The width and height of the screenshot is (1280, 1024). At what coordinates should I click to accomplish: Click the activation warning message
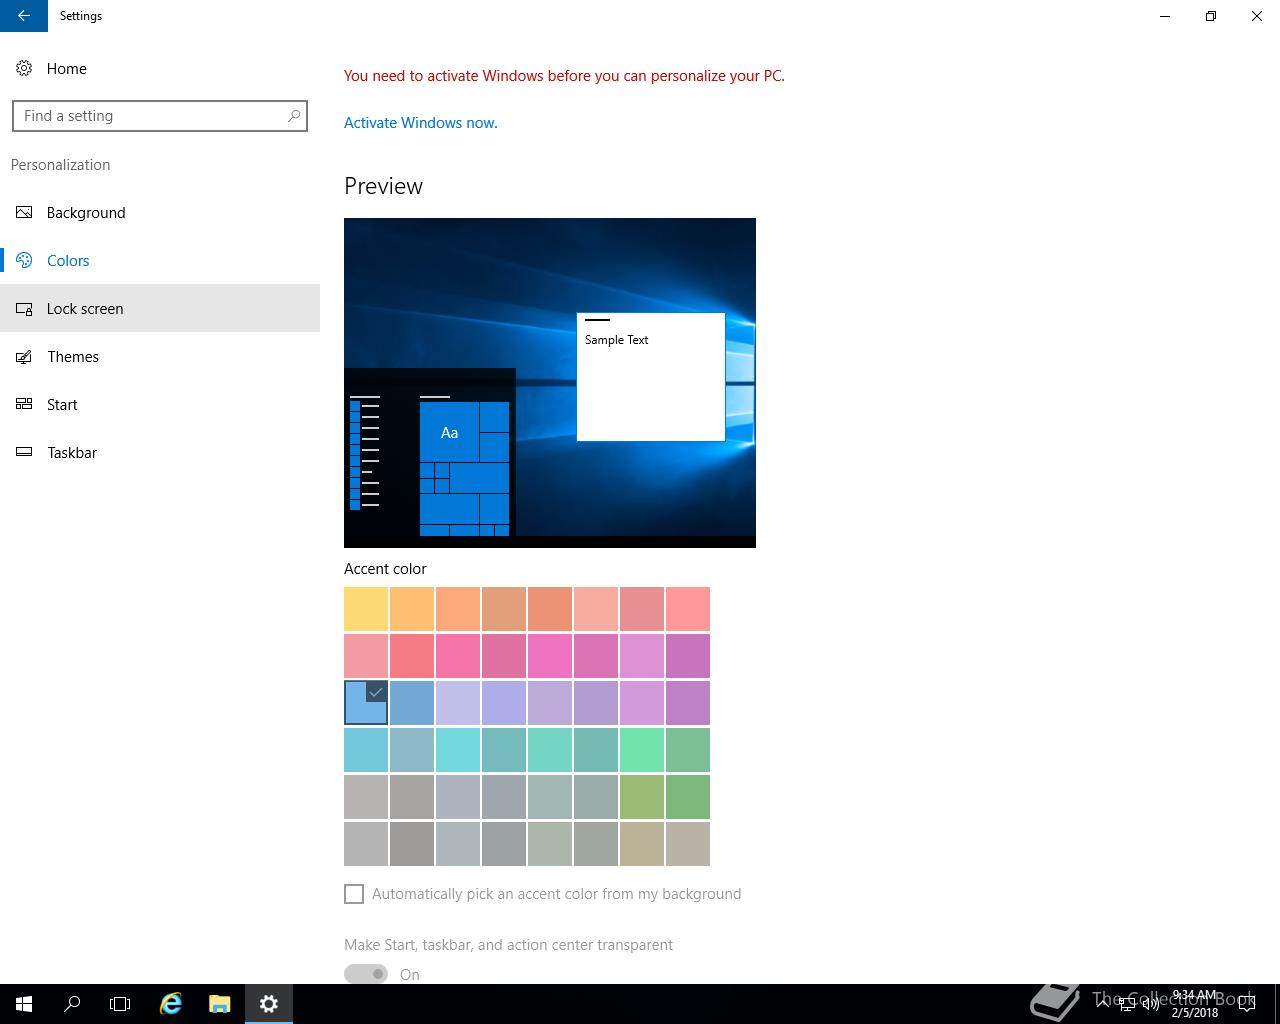(x=564, y=76)
